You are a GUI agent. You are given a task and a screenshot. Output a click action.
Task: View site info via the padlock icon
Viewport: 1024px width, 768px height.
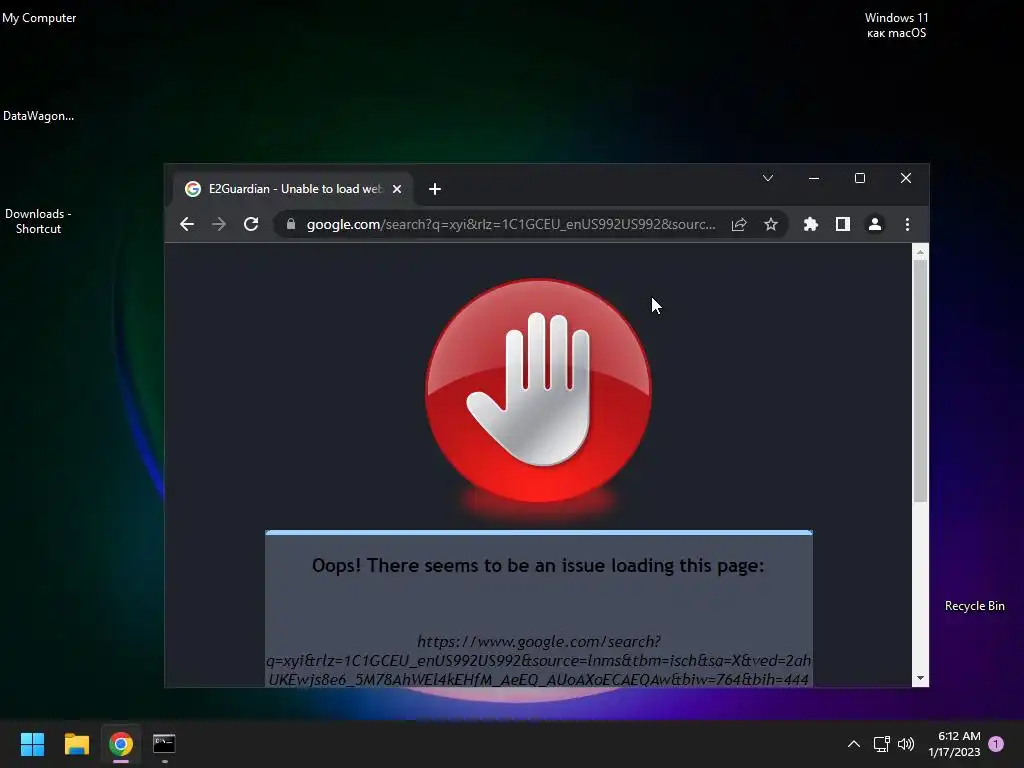pos(291,224)
